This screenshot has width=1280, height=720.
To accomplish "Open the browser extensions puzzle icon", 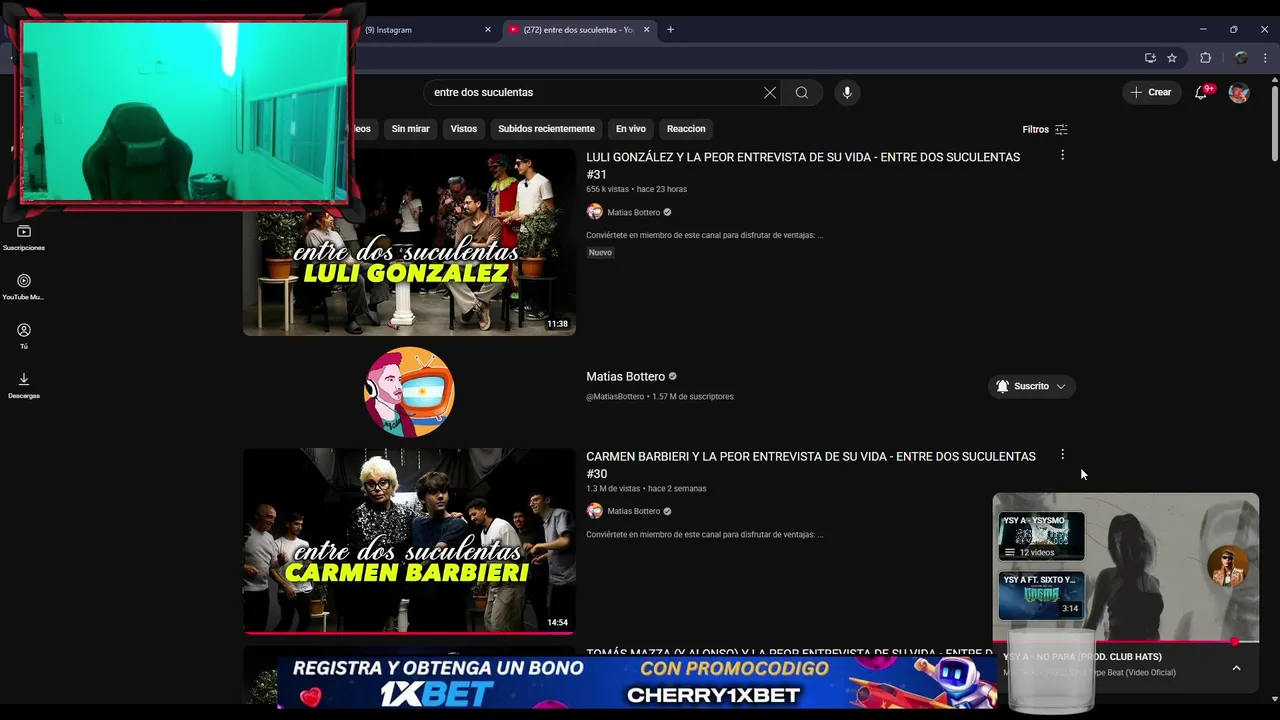I will click(1205, 58).
